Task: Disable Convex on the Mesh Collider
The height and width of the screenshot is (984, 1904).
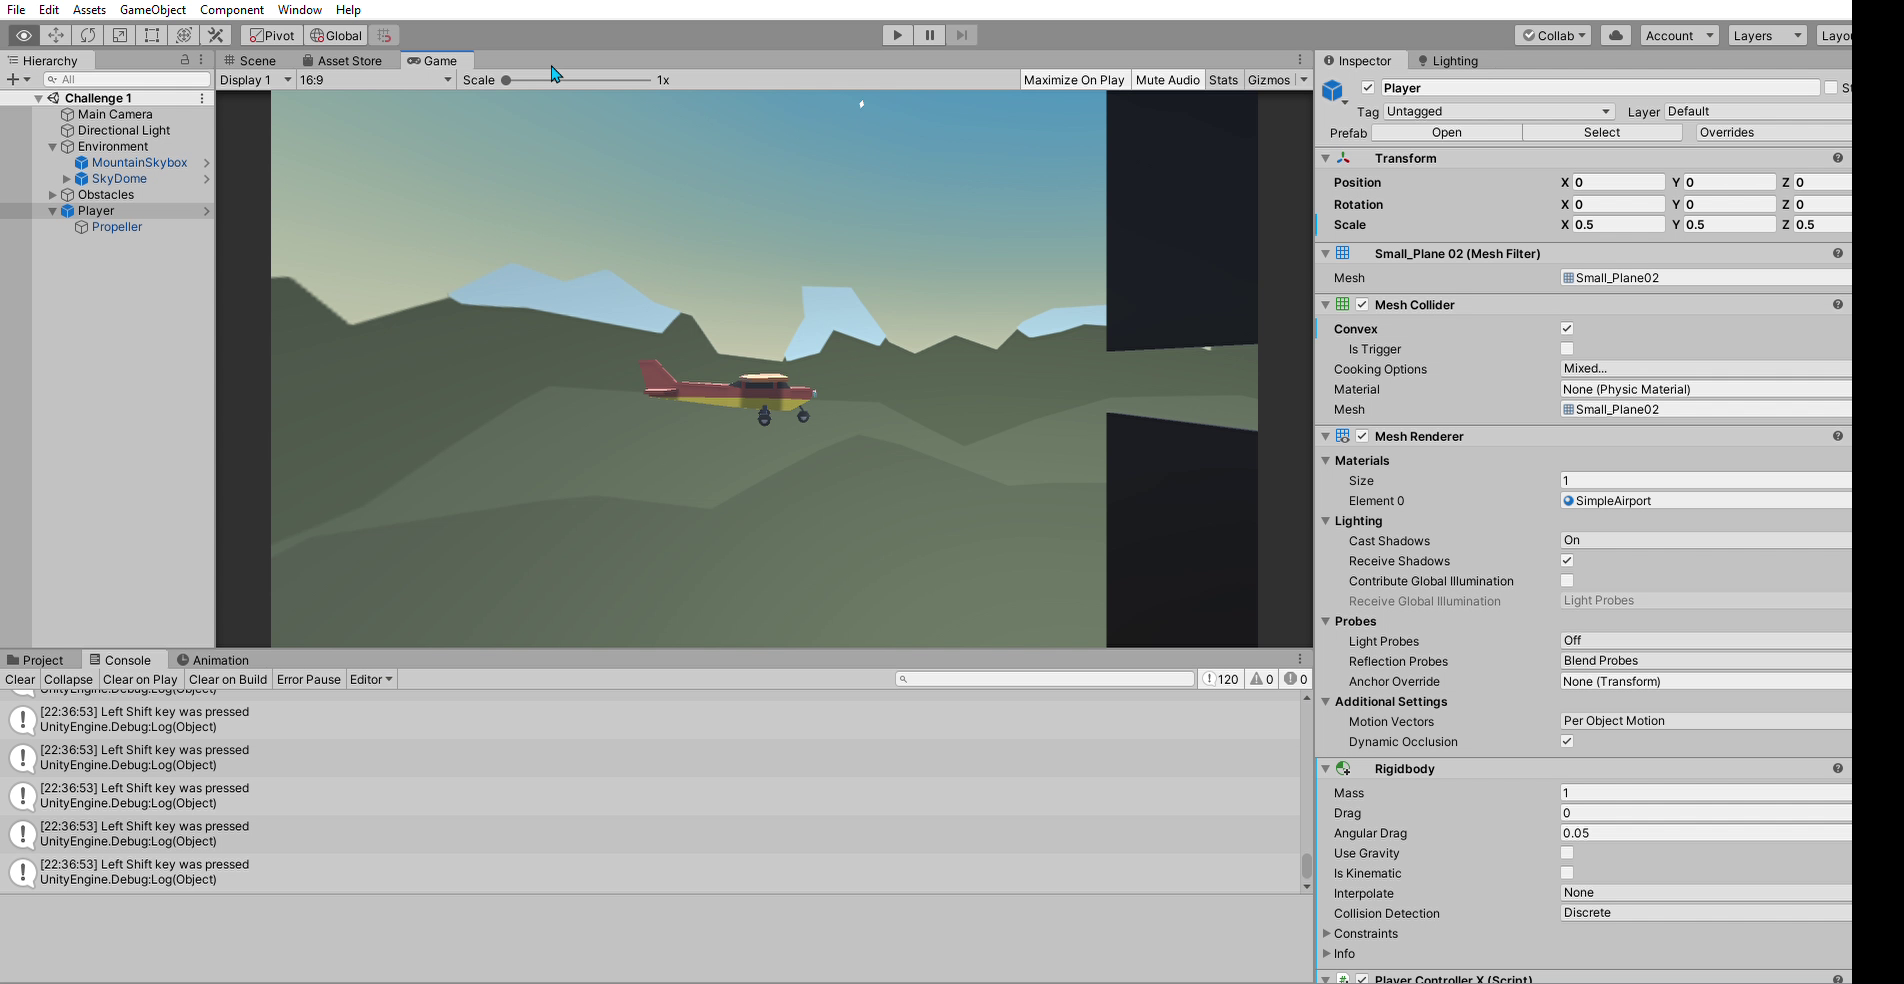Action: 1566,328
